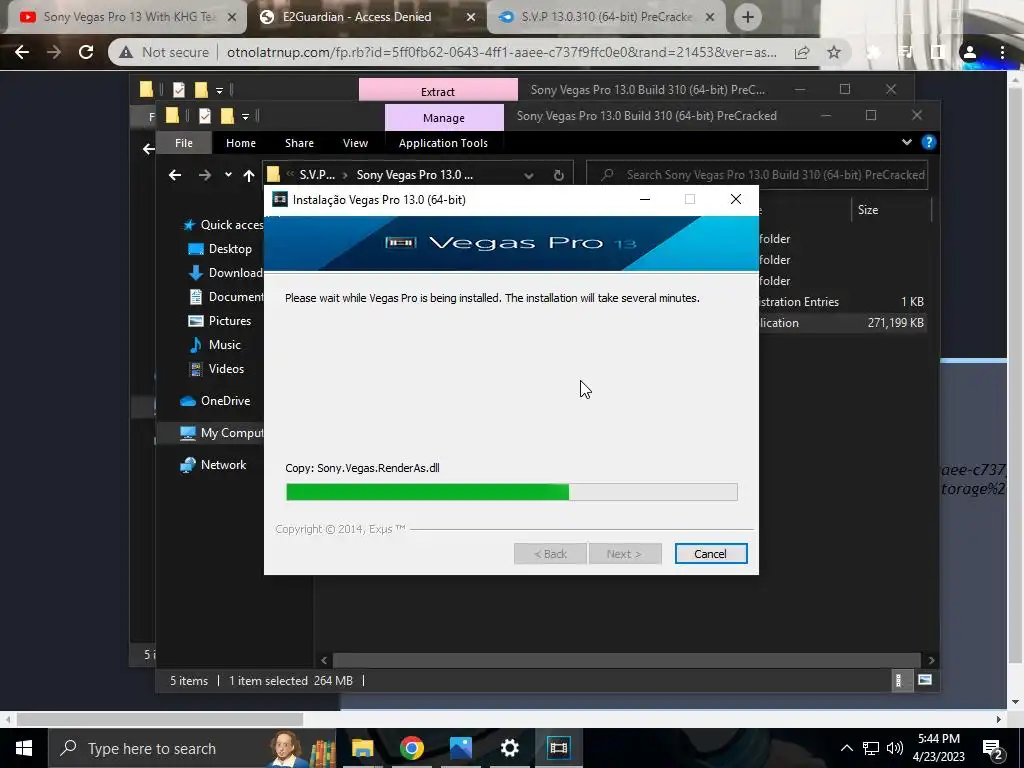Screen dimensions: 1024x768
Task: Refresh the Explorer folder view
Action: pos(558,175)
